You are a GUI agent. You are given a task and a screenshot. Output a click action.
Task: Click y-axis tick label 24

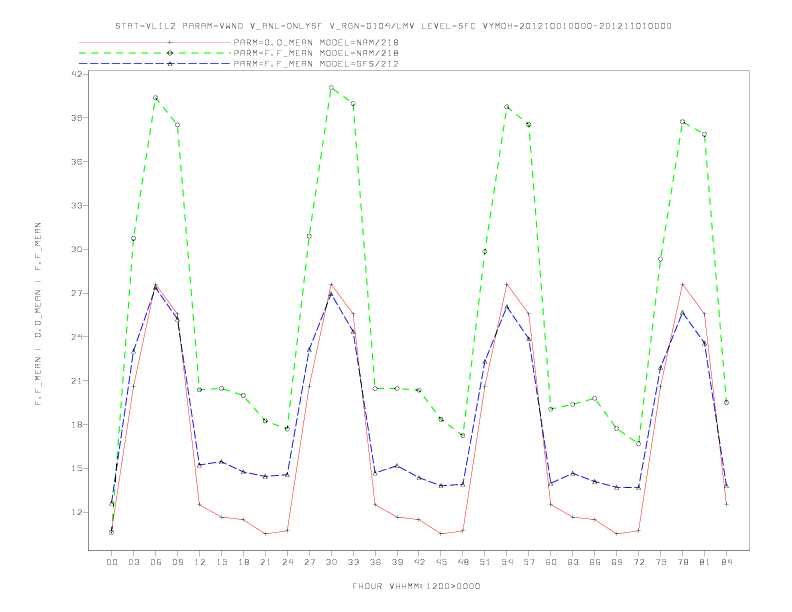pyautogui.click(x=78, y=337)
